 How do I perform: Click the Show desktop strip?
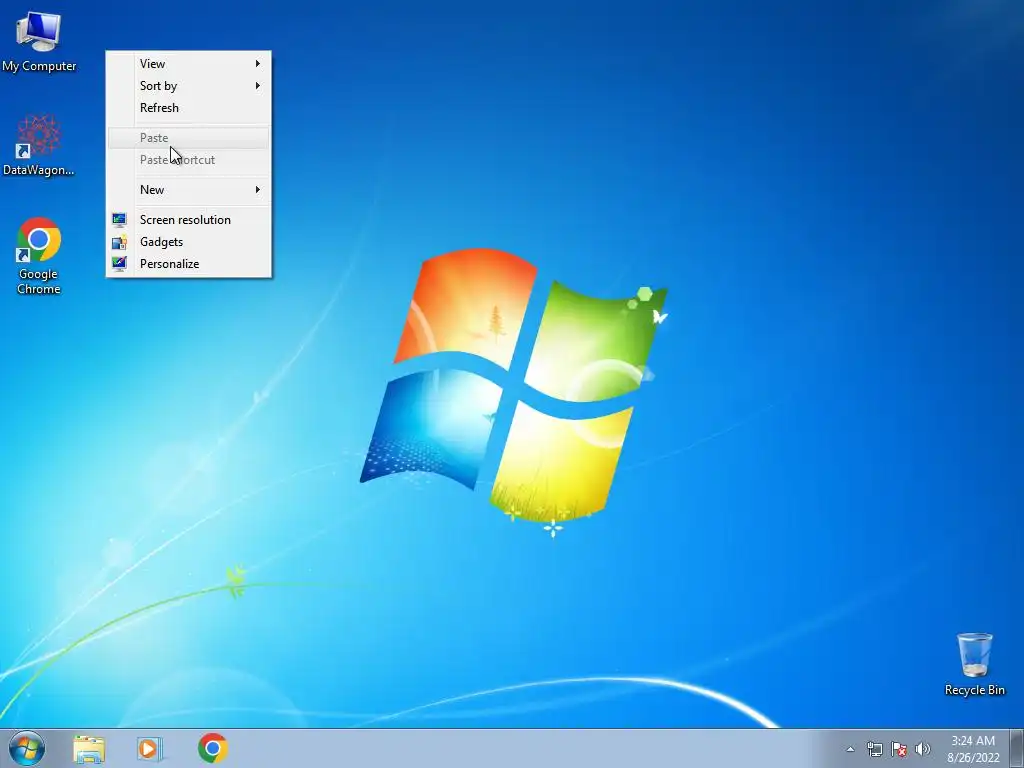tap(1017, 748)
